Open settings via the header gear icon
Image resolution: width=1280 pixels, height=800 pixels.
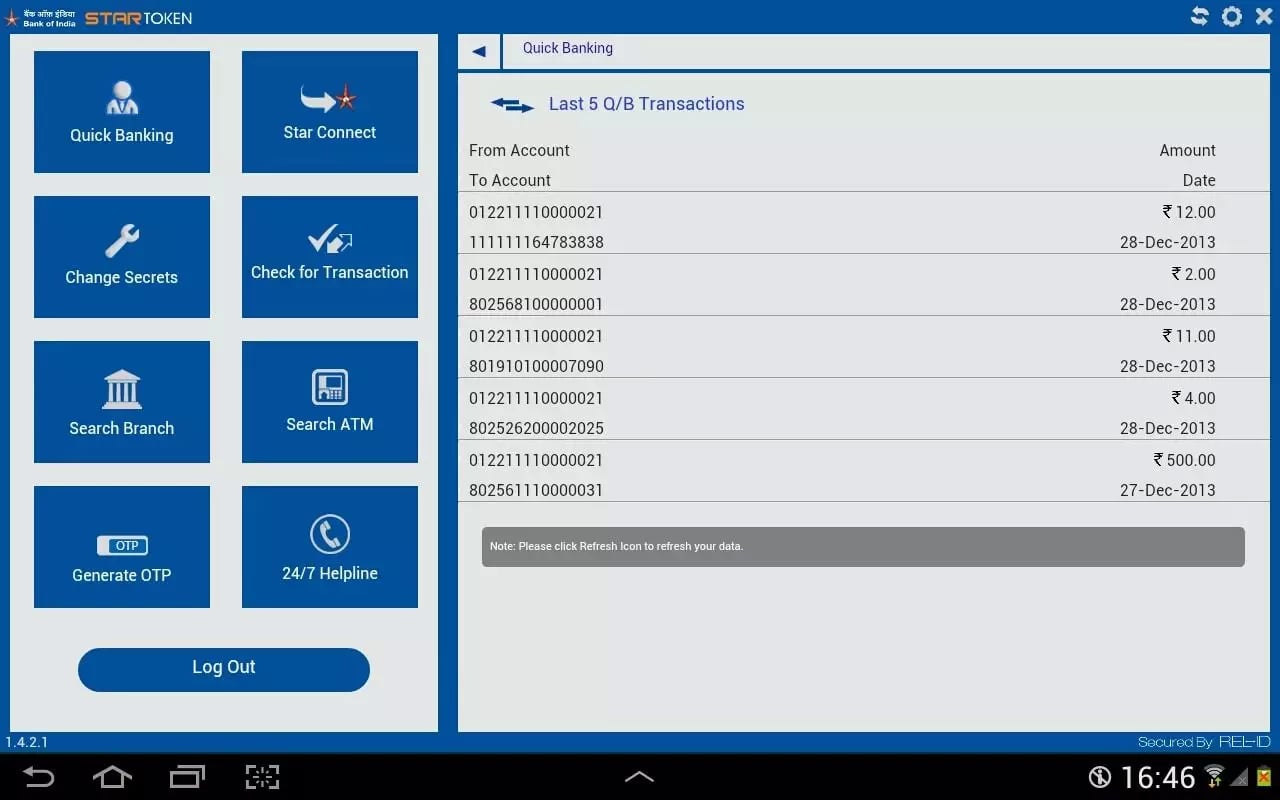point(1232,16)
